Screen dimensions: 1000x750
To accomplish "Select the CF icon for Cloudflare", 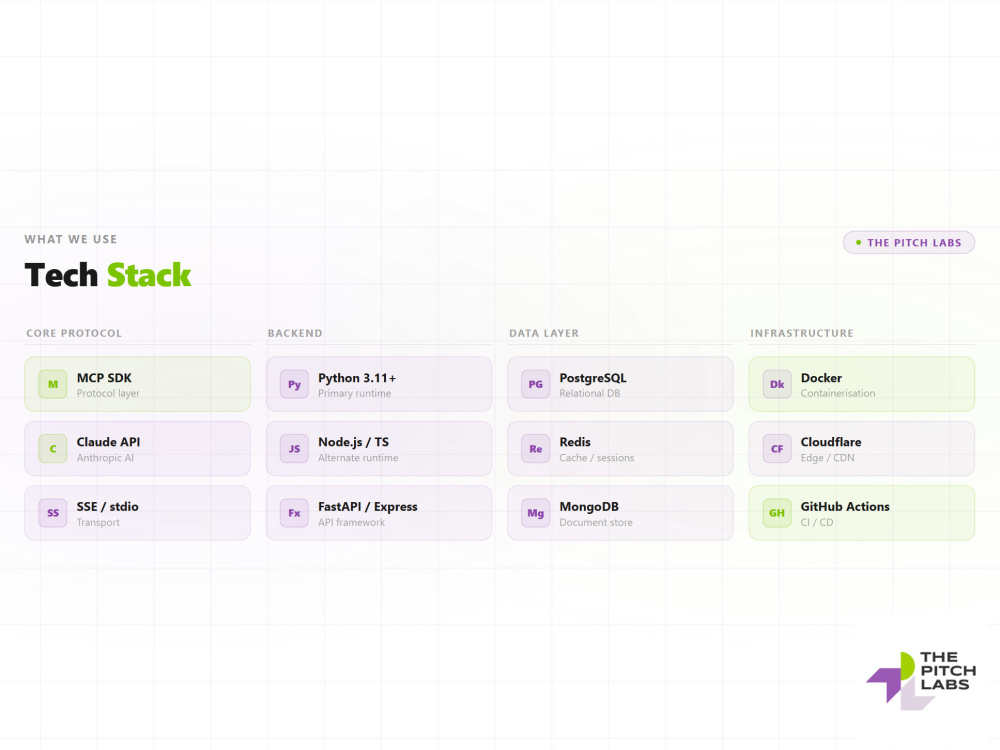I will coord(777,449).
